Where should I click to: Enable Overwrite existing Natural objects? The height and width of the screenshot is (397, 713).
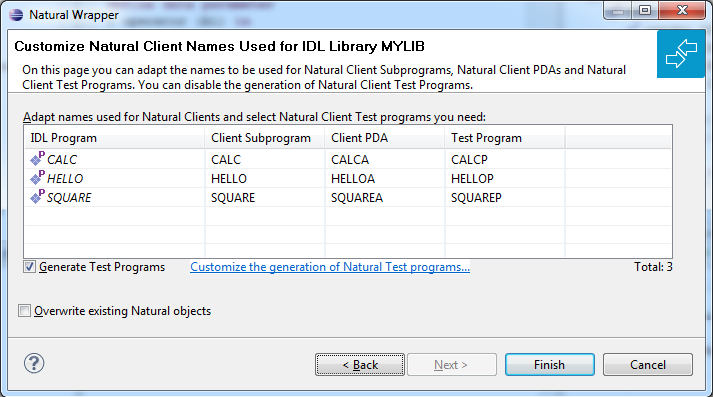tap(24, 311)
